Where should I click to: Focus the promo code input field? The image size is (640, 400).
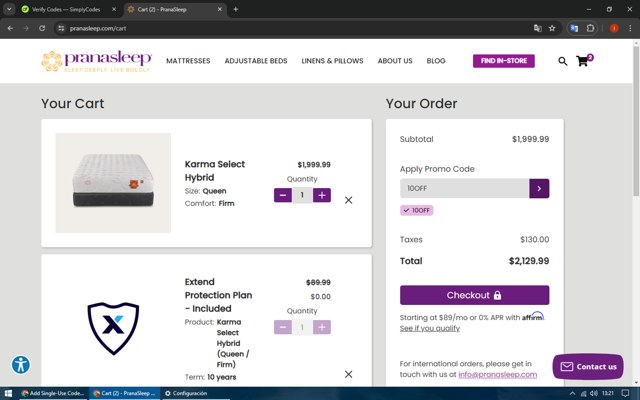[464, 189]
